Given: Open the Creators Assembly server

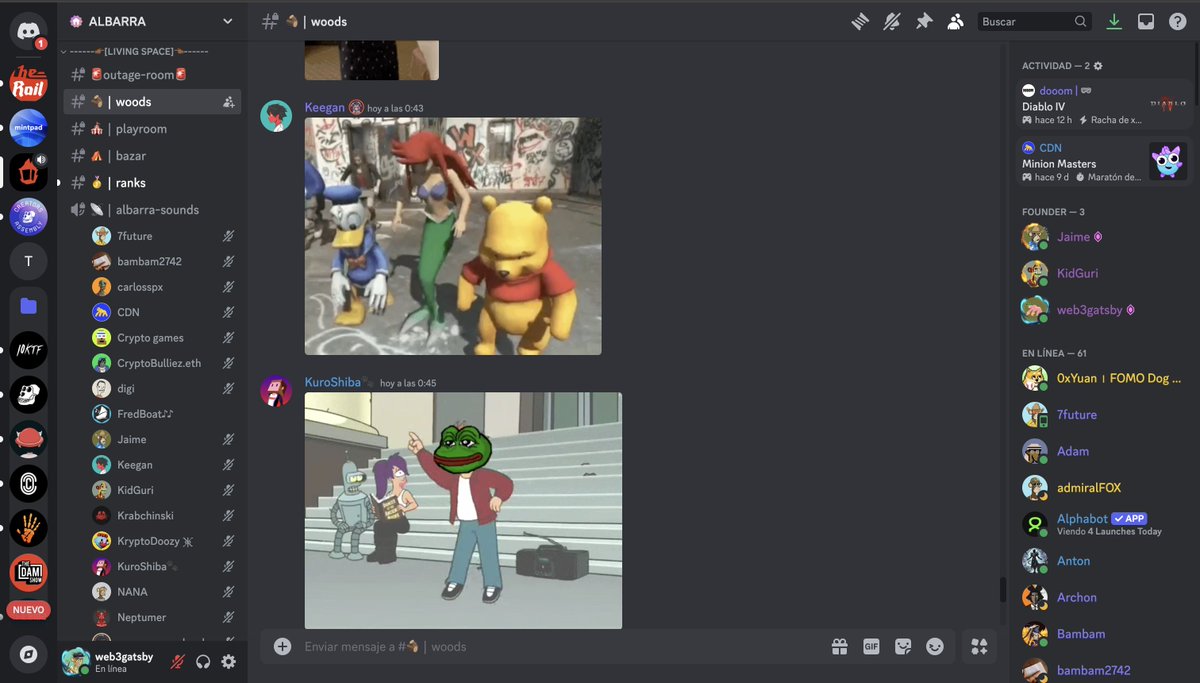Looking at the screenshot, I should [x=28, y=217].
